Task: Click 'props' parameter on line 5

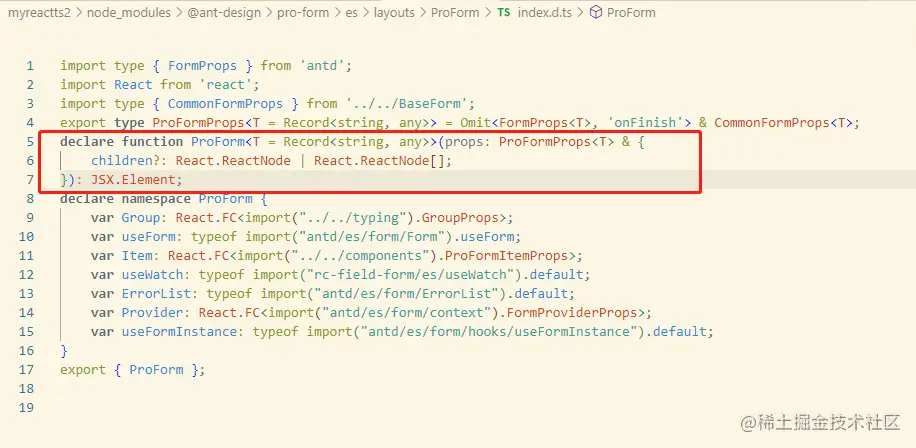Action: [x=464, y=141]
